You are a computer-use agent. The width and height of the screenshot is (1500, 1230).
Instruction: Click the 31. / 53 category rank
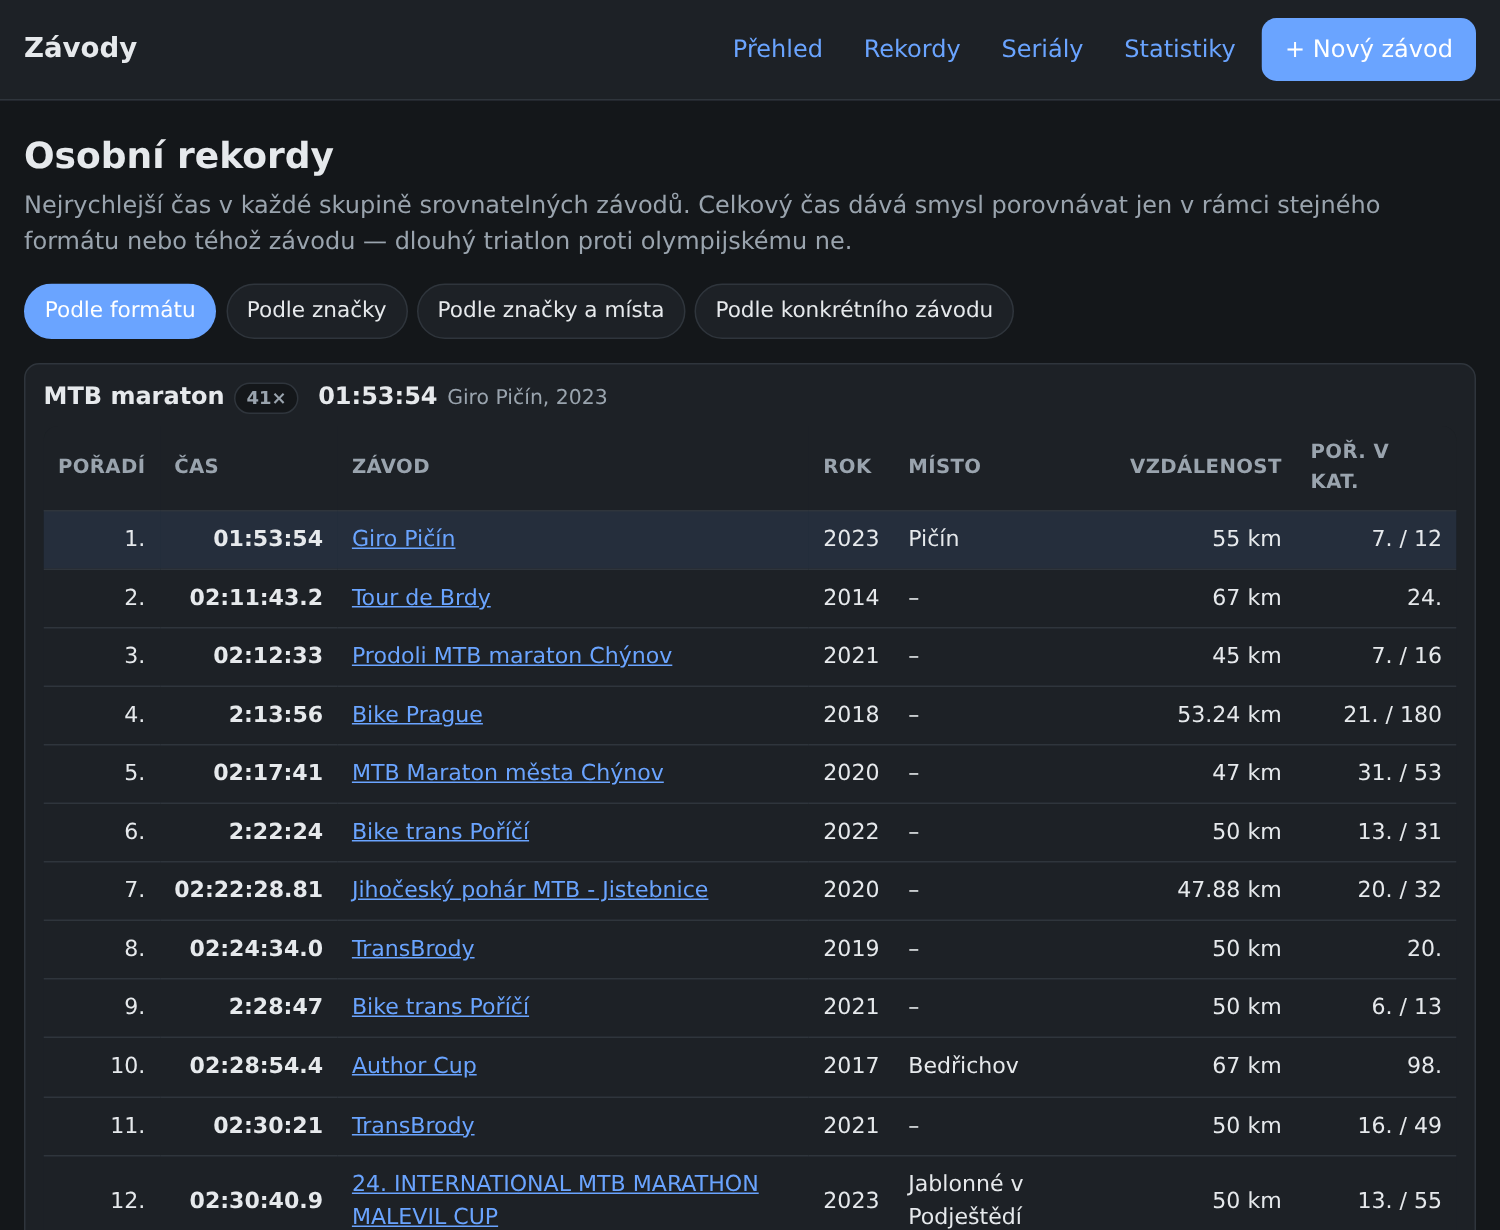pyautogui.click(x=1399, y=773)
